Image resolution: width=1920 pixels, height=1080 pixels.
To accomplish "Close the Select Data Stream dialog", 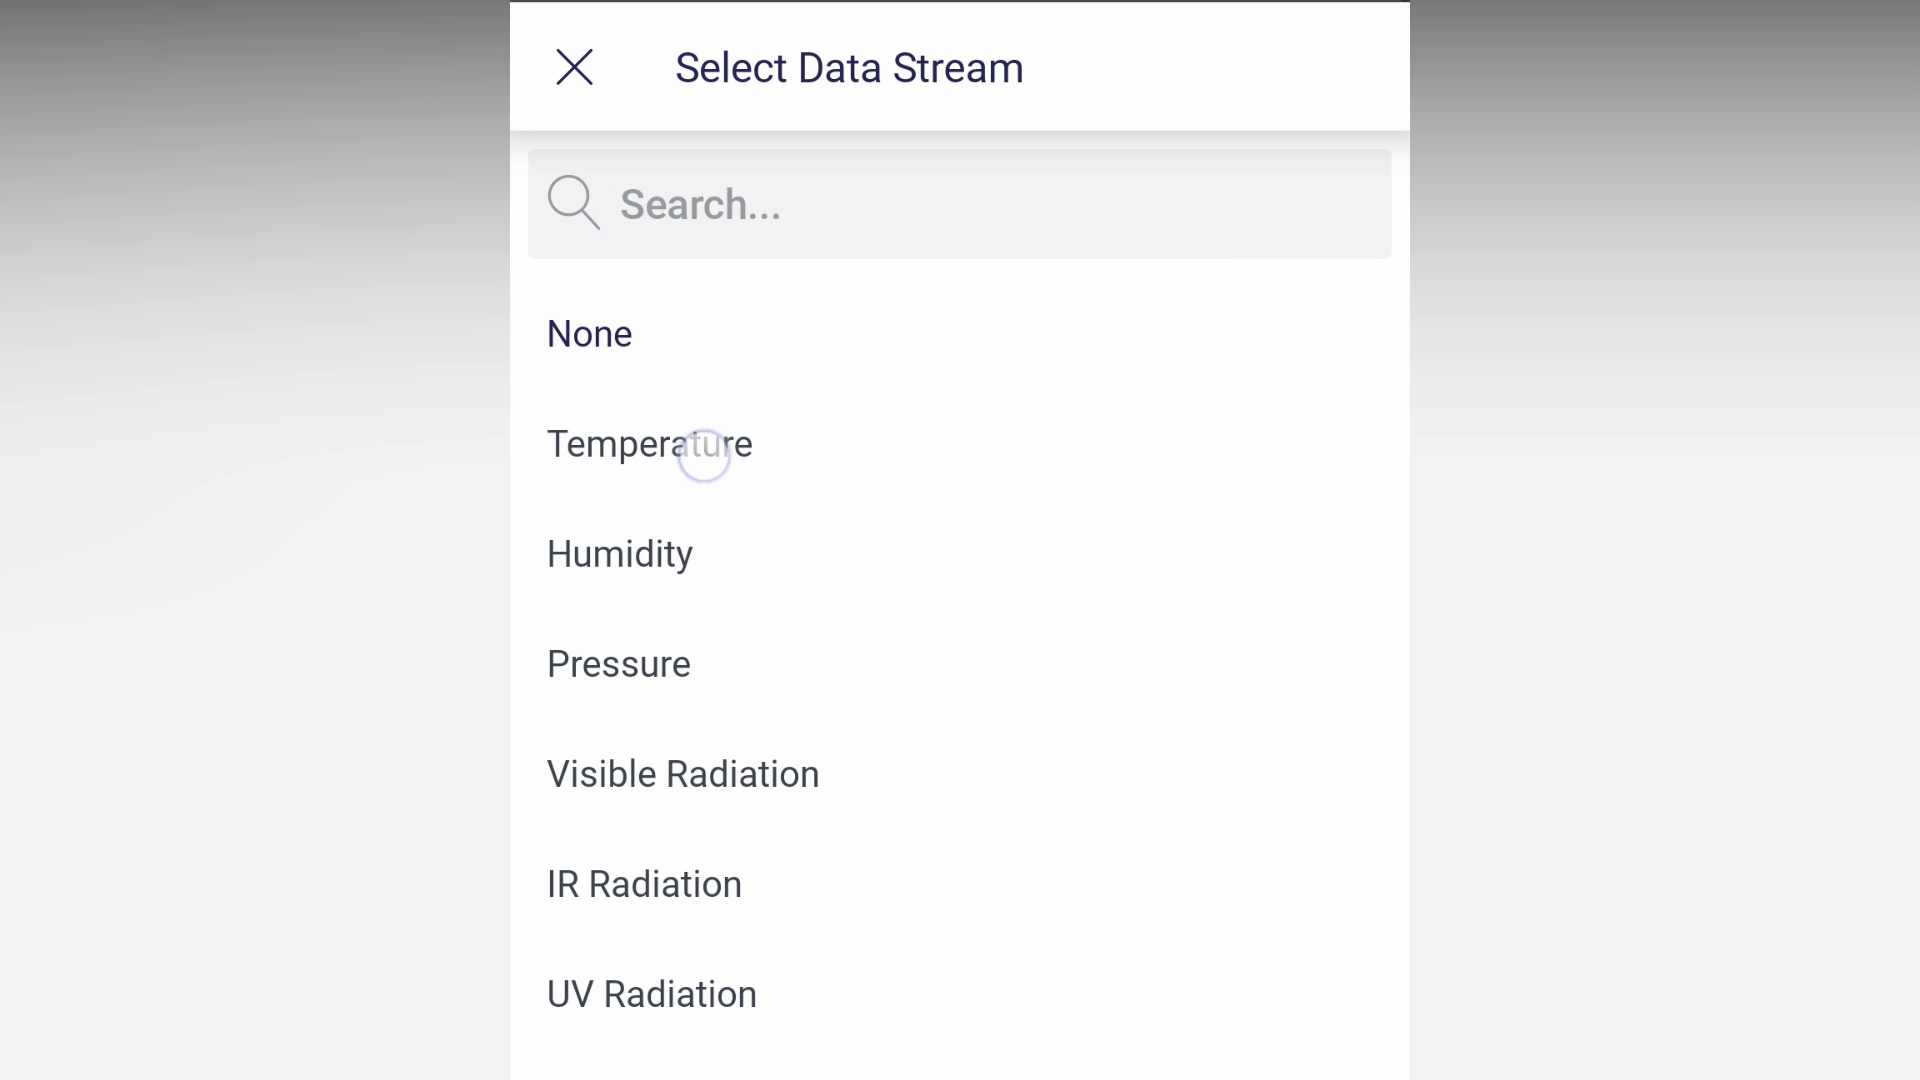I will coord(574,68).
